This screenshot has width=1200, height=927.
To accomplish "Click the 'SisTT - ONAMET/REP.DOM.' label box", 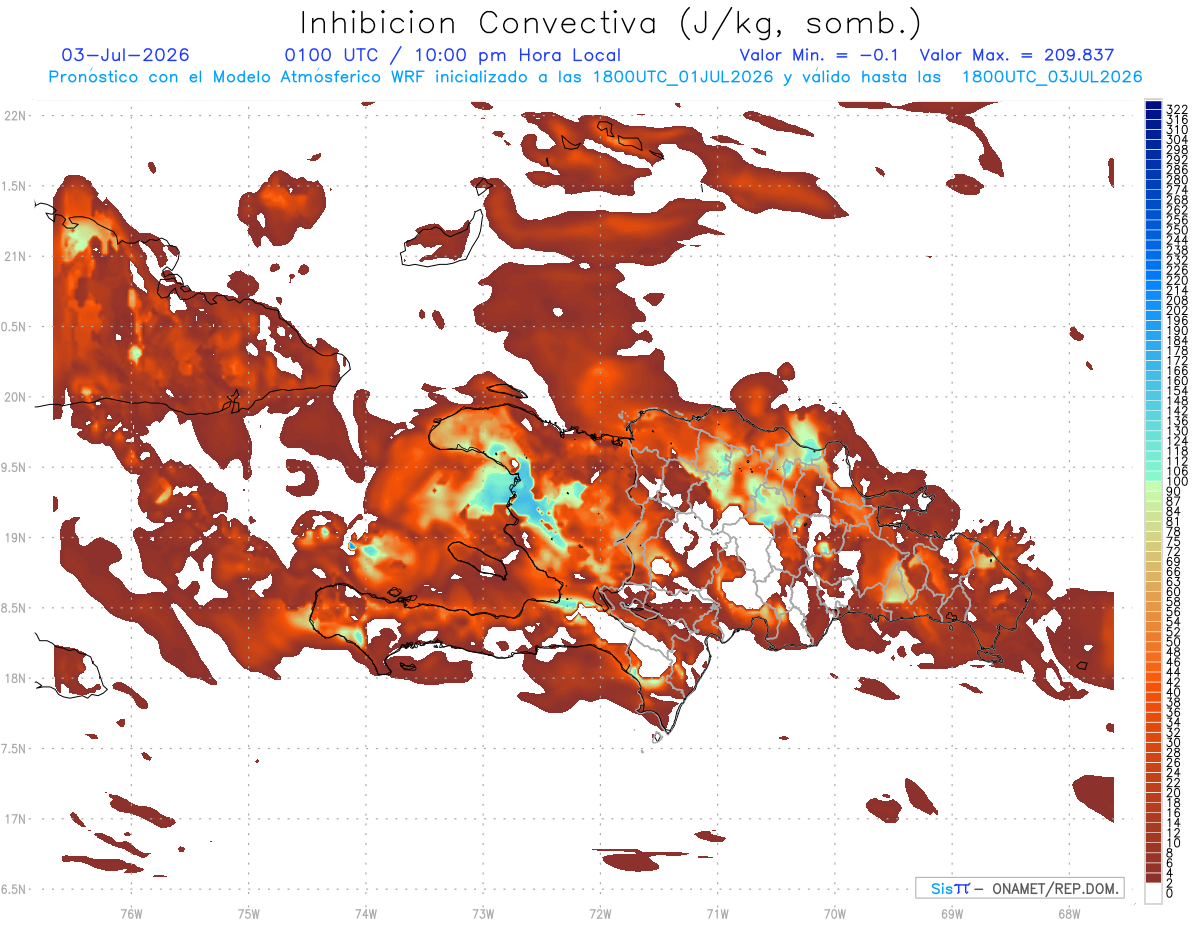I will point(1019,888).
